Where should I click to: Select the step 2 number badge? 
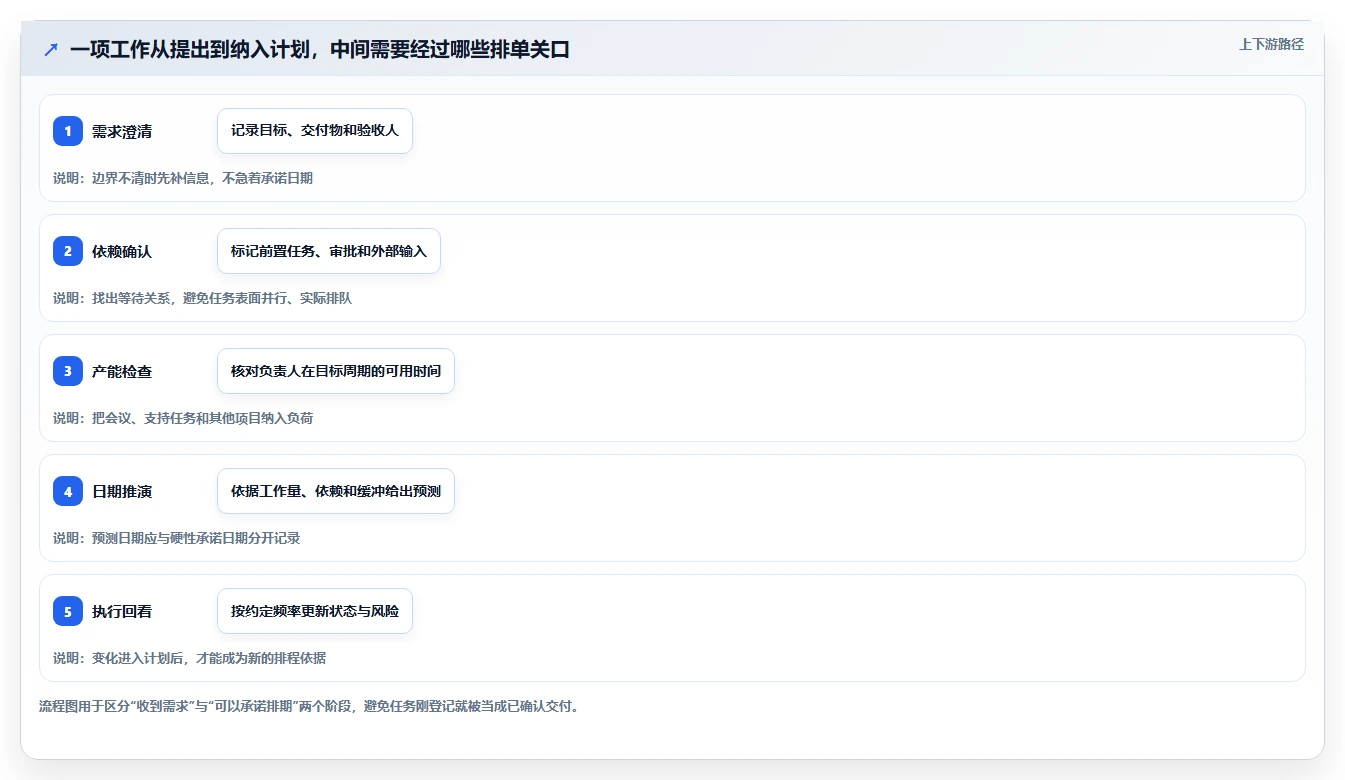pos(68,251)
